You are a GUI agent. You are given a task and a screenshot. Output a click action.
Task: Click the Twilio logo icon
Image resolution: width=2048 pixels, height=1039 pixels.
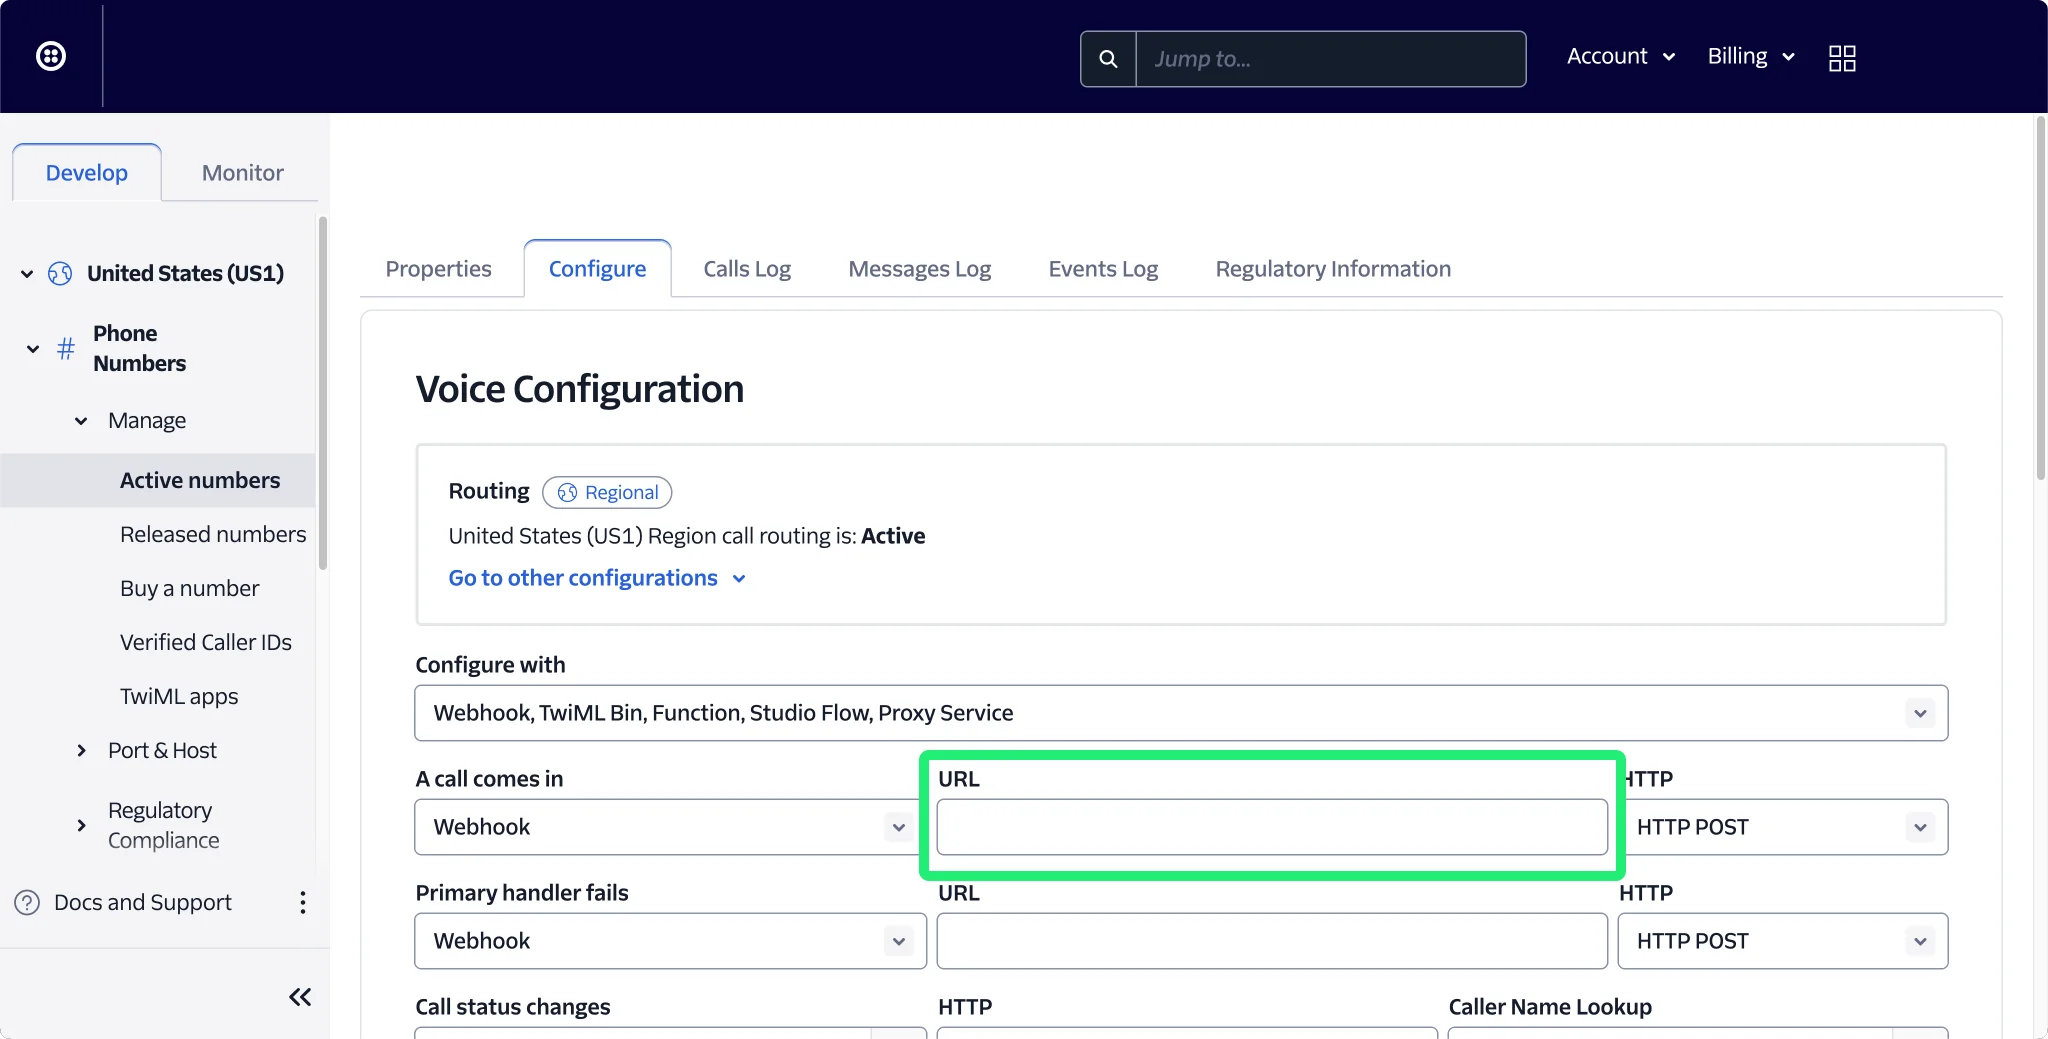pos(49,55)
